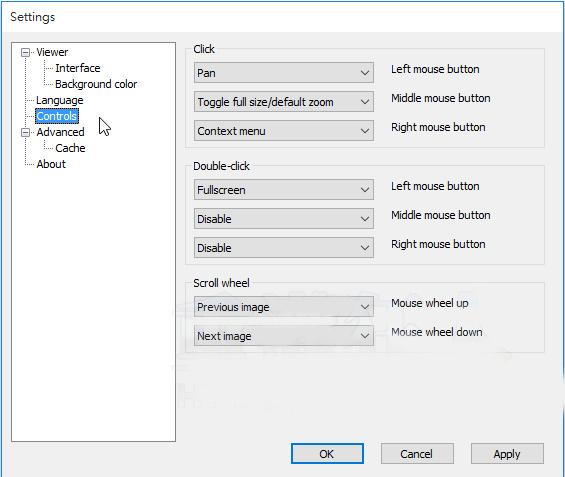Viewport: 565px width, 477px height.
Task: Select the Advanced tree item
Action: pos(60,132)
